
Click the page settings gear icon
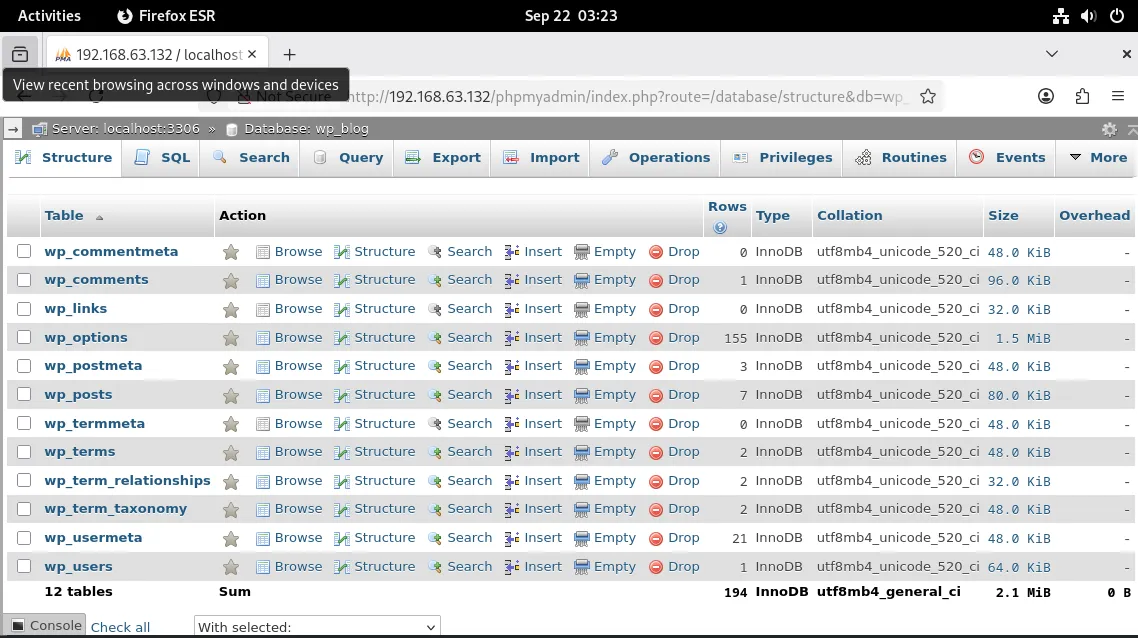pyautogui.click(x=1109, y=129)
